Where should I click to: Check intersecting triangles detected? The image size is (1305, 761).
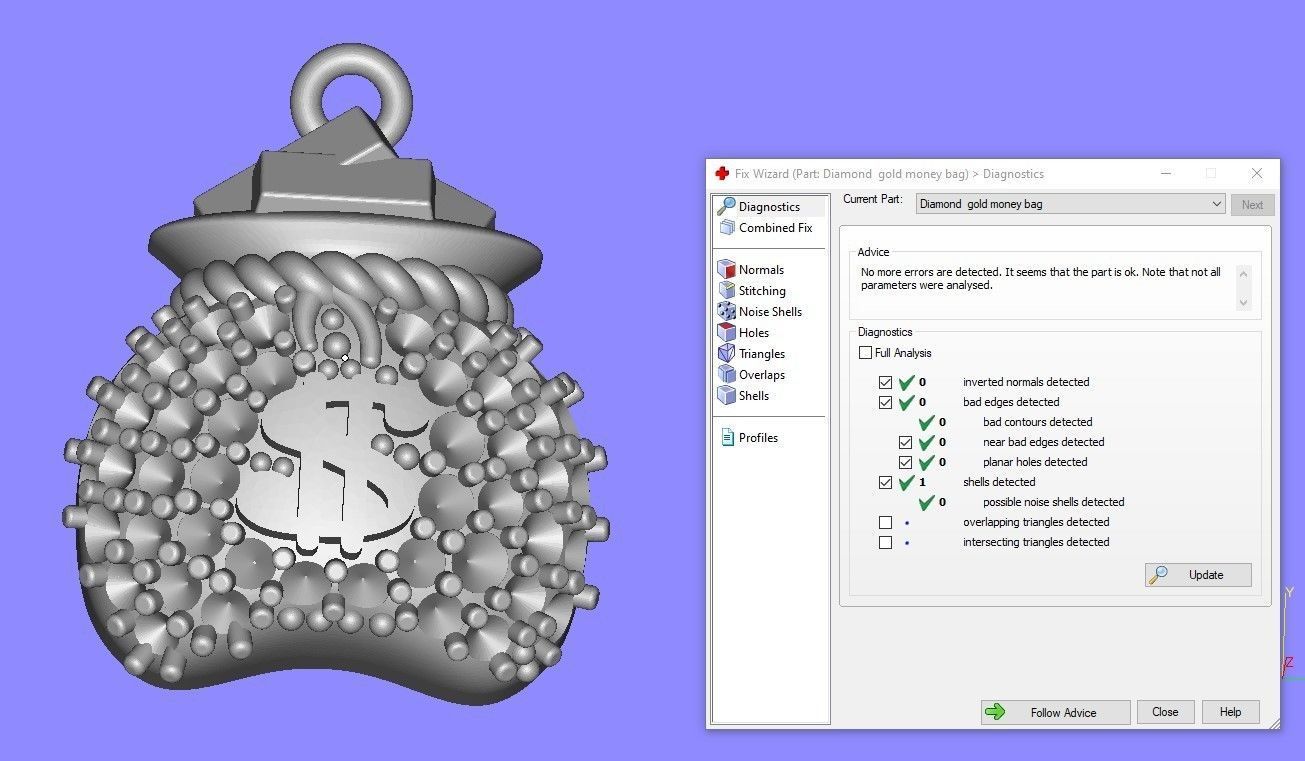(885, 541)
